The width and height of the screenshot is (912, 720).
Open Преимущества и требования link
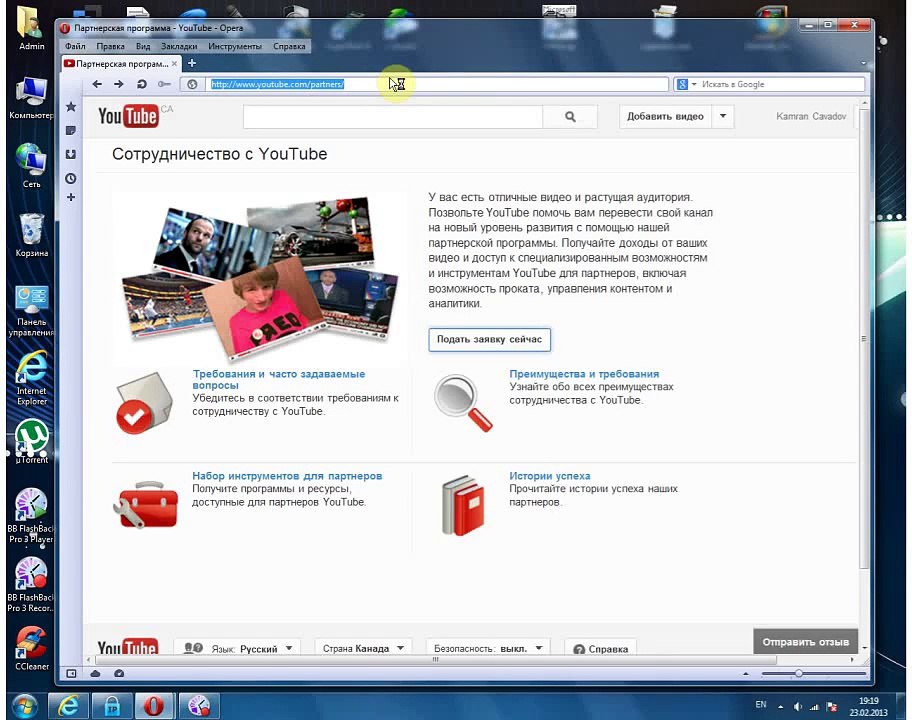(584, 374)
